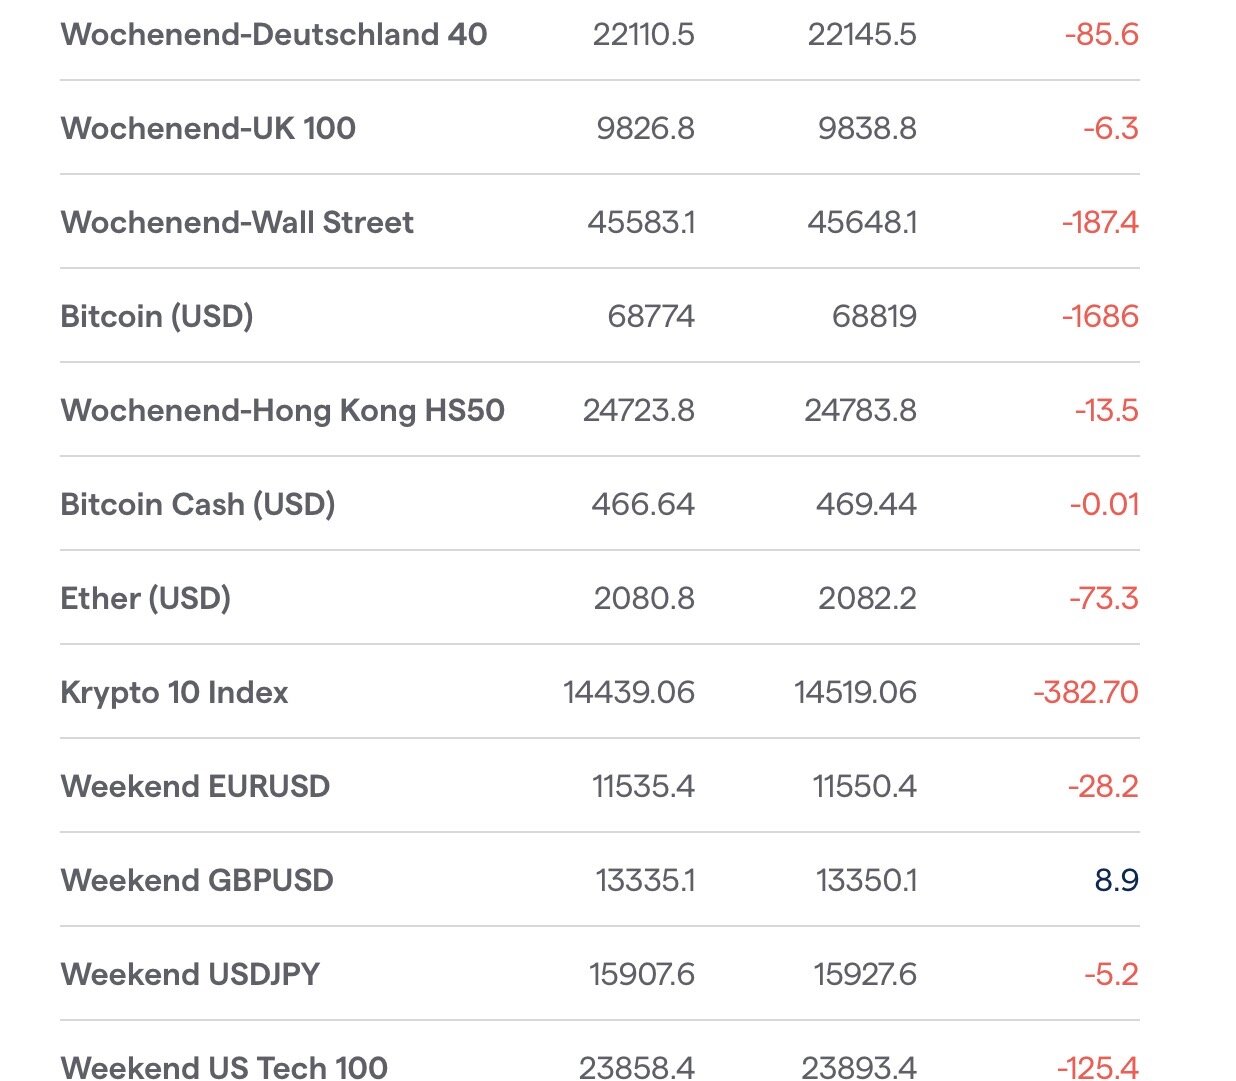Open the Ether (USD) market
Image resolution: width=1236 pixels, height=1081 pixels.
[146, 599]
